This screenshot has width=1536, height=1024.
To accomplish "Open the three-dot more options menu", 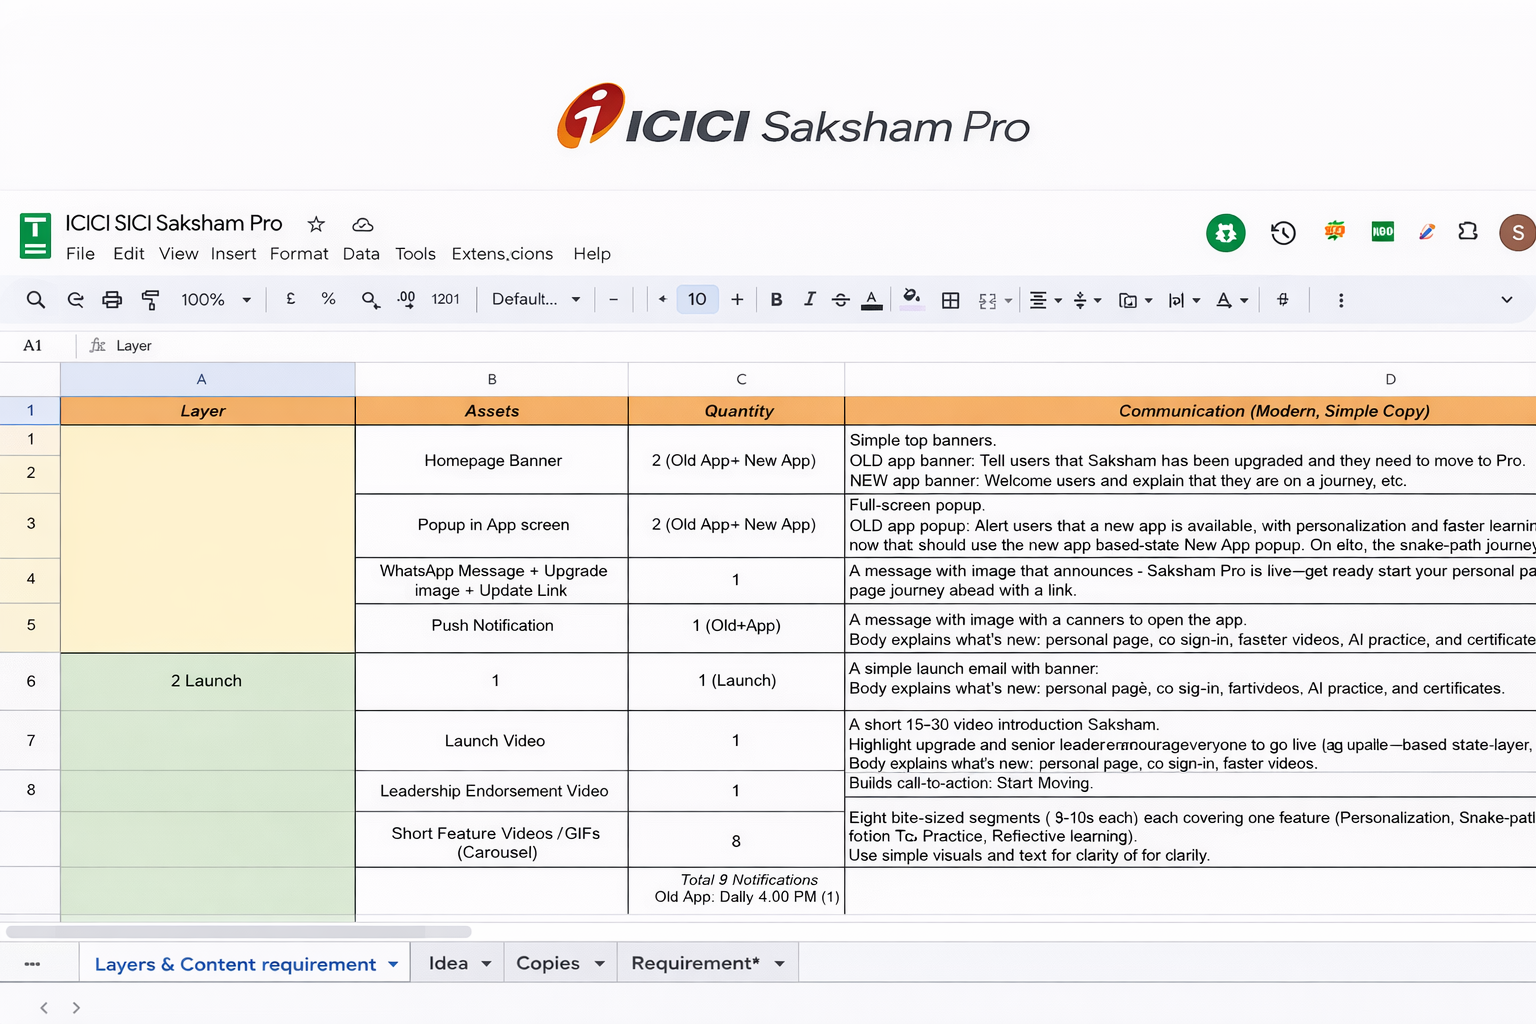I will pos(1341,300).
